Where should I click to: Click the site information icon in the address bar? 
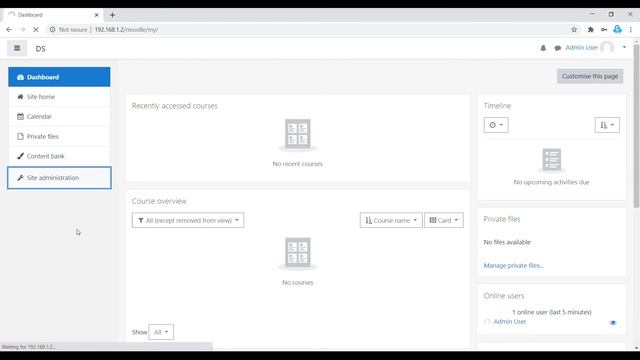coord(52,29)
